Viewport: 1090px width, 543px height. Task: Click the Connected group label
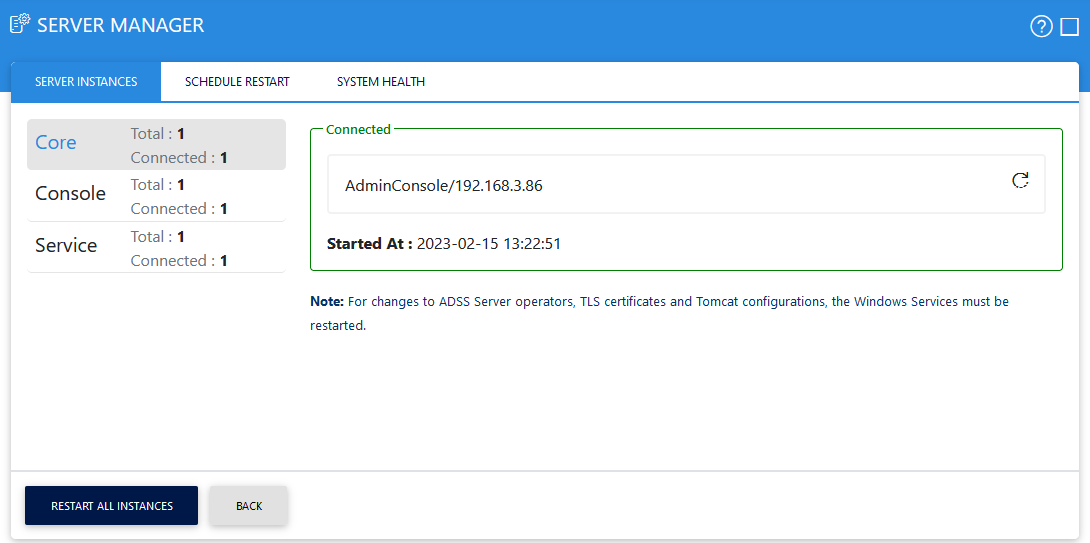click(358, 129)
